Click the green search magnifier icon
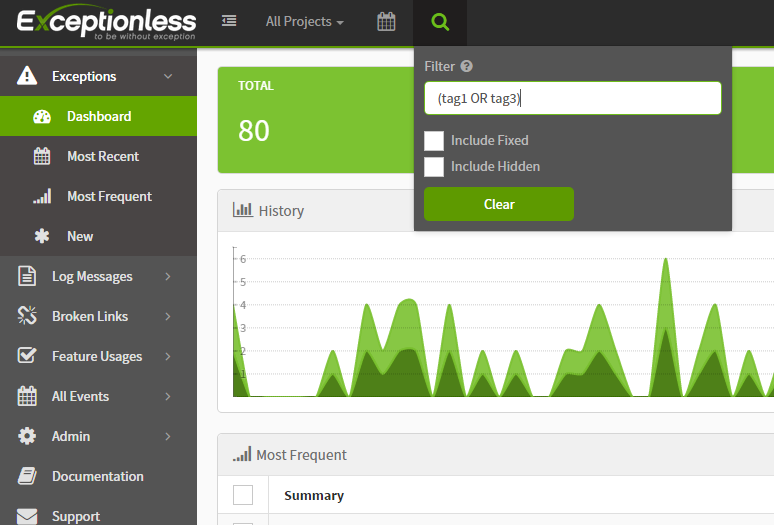 [440, 22]
